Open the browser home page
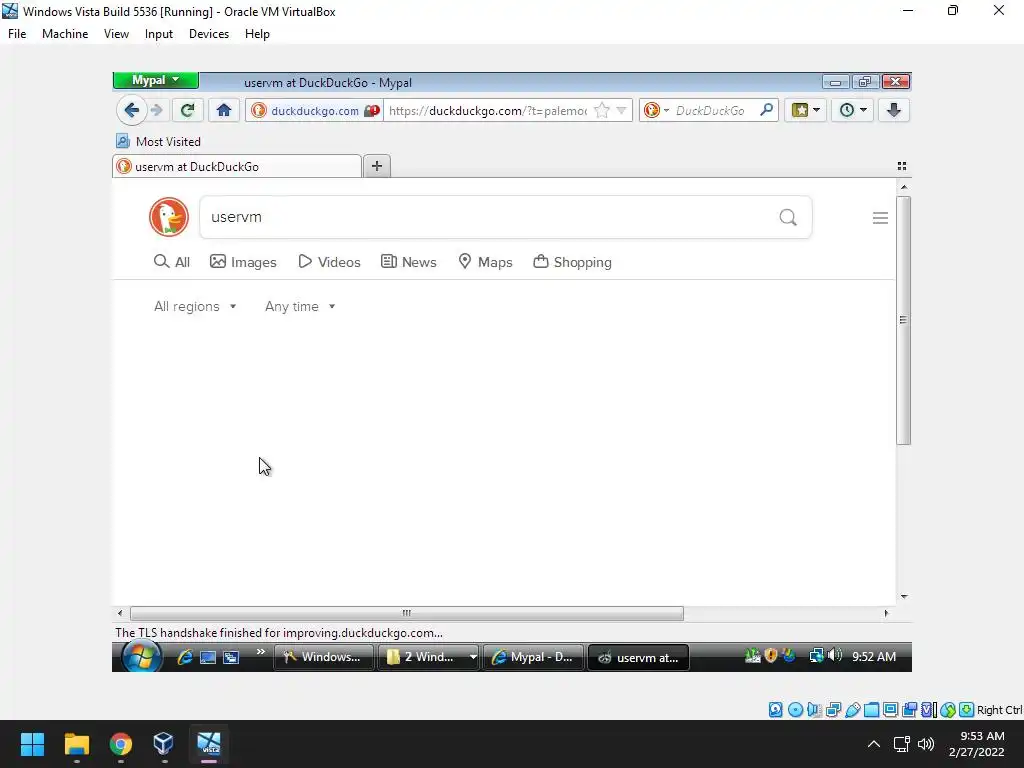The image size is (1024, 768). [x=224, y=110]
